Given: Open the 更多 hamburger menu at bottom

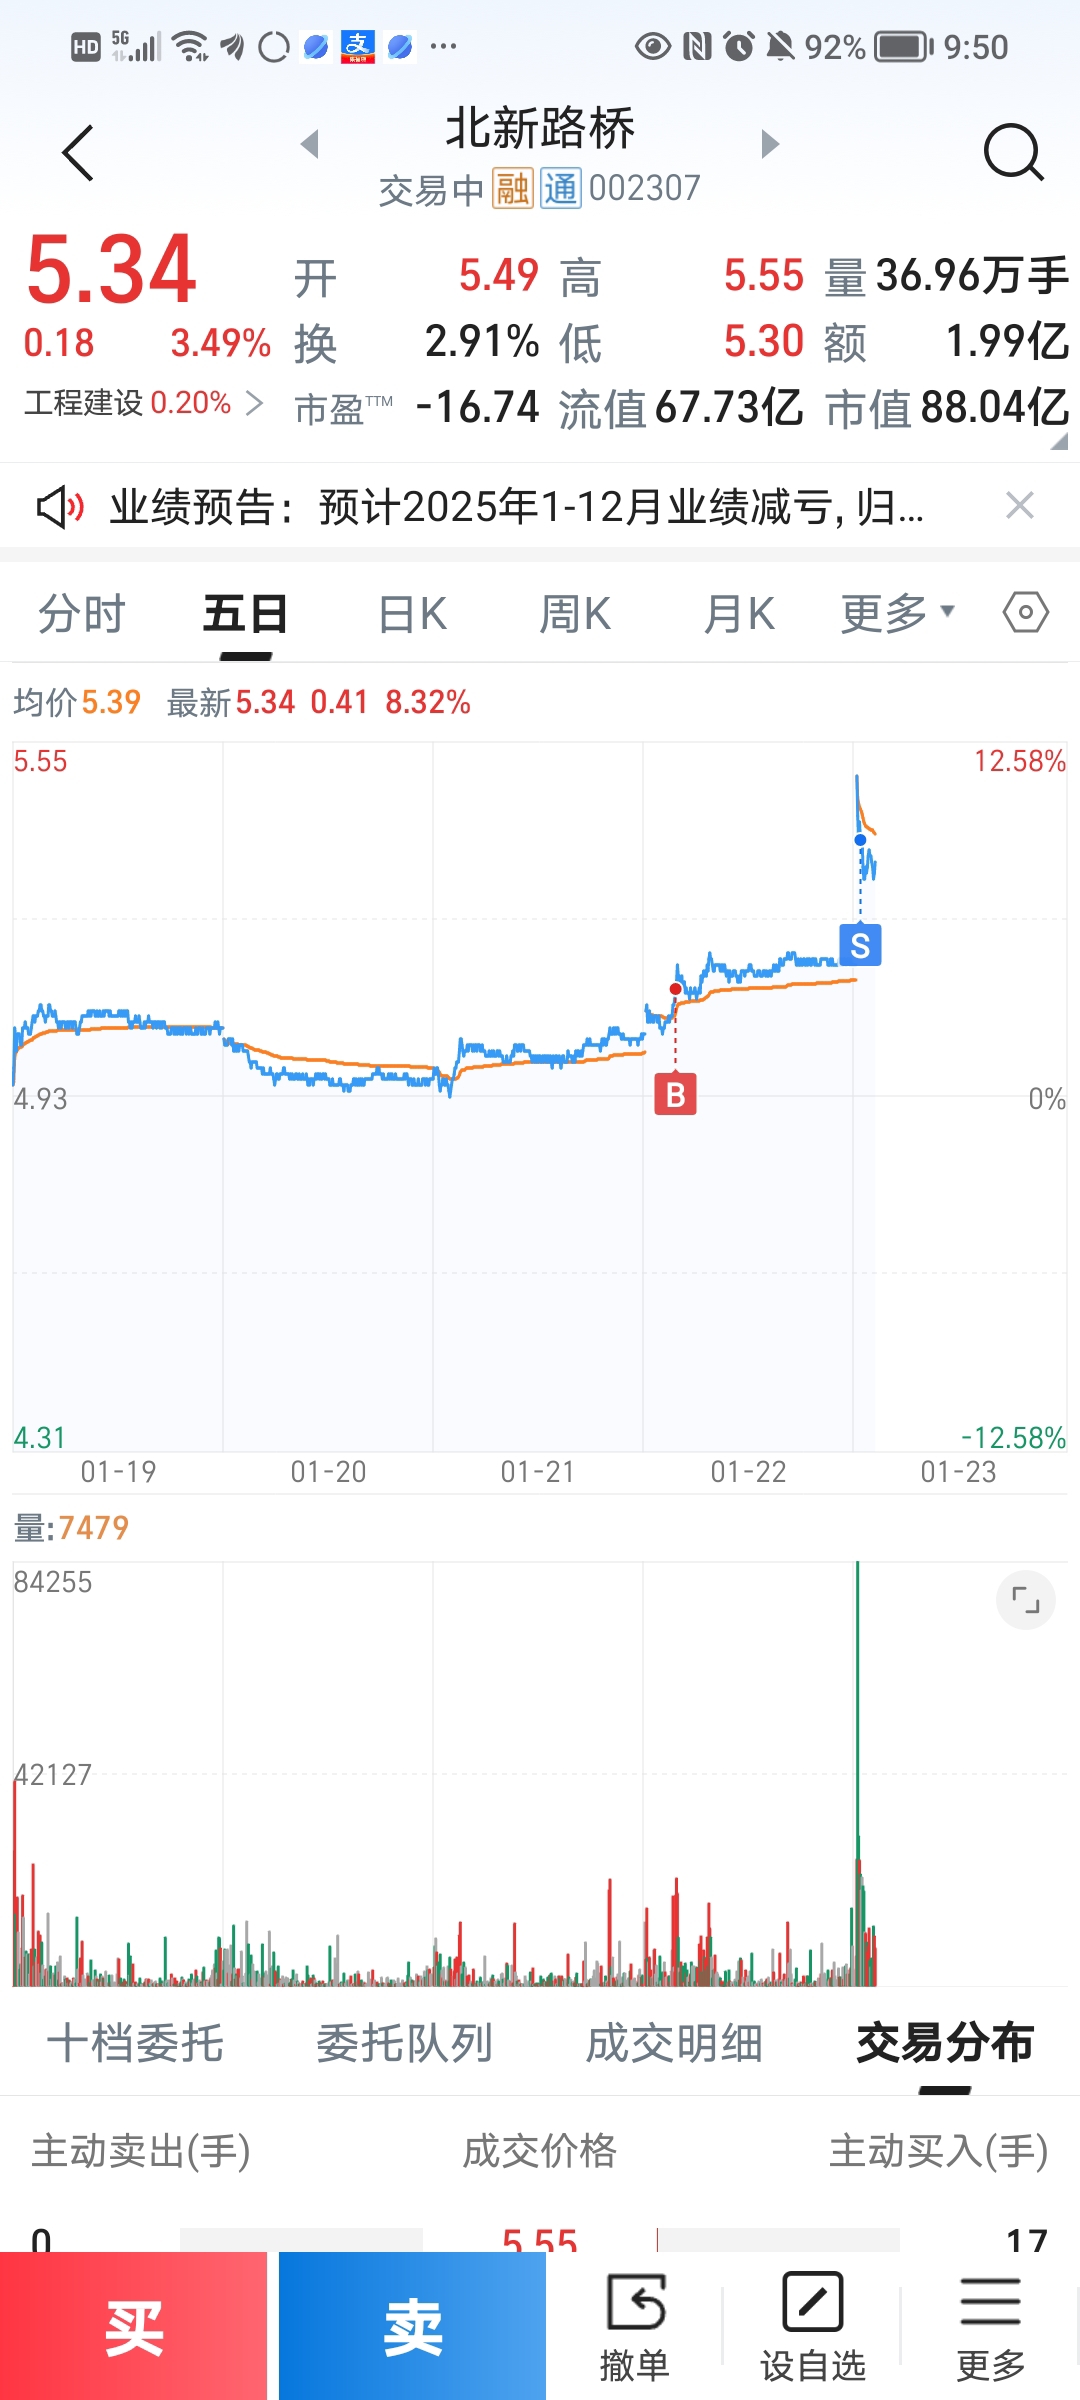Looking at the screenshot, I should point(990,2326).
